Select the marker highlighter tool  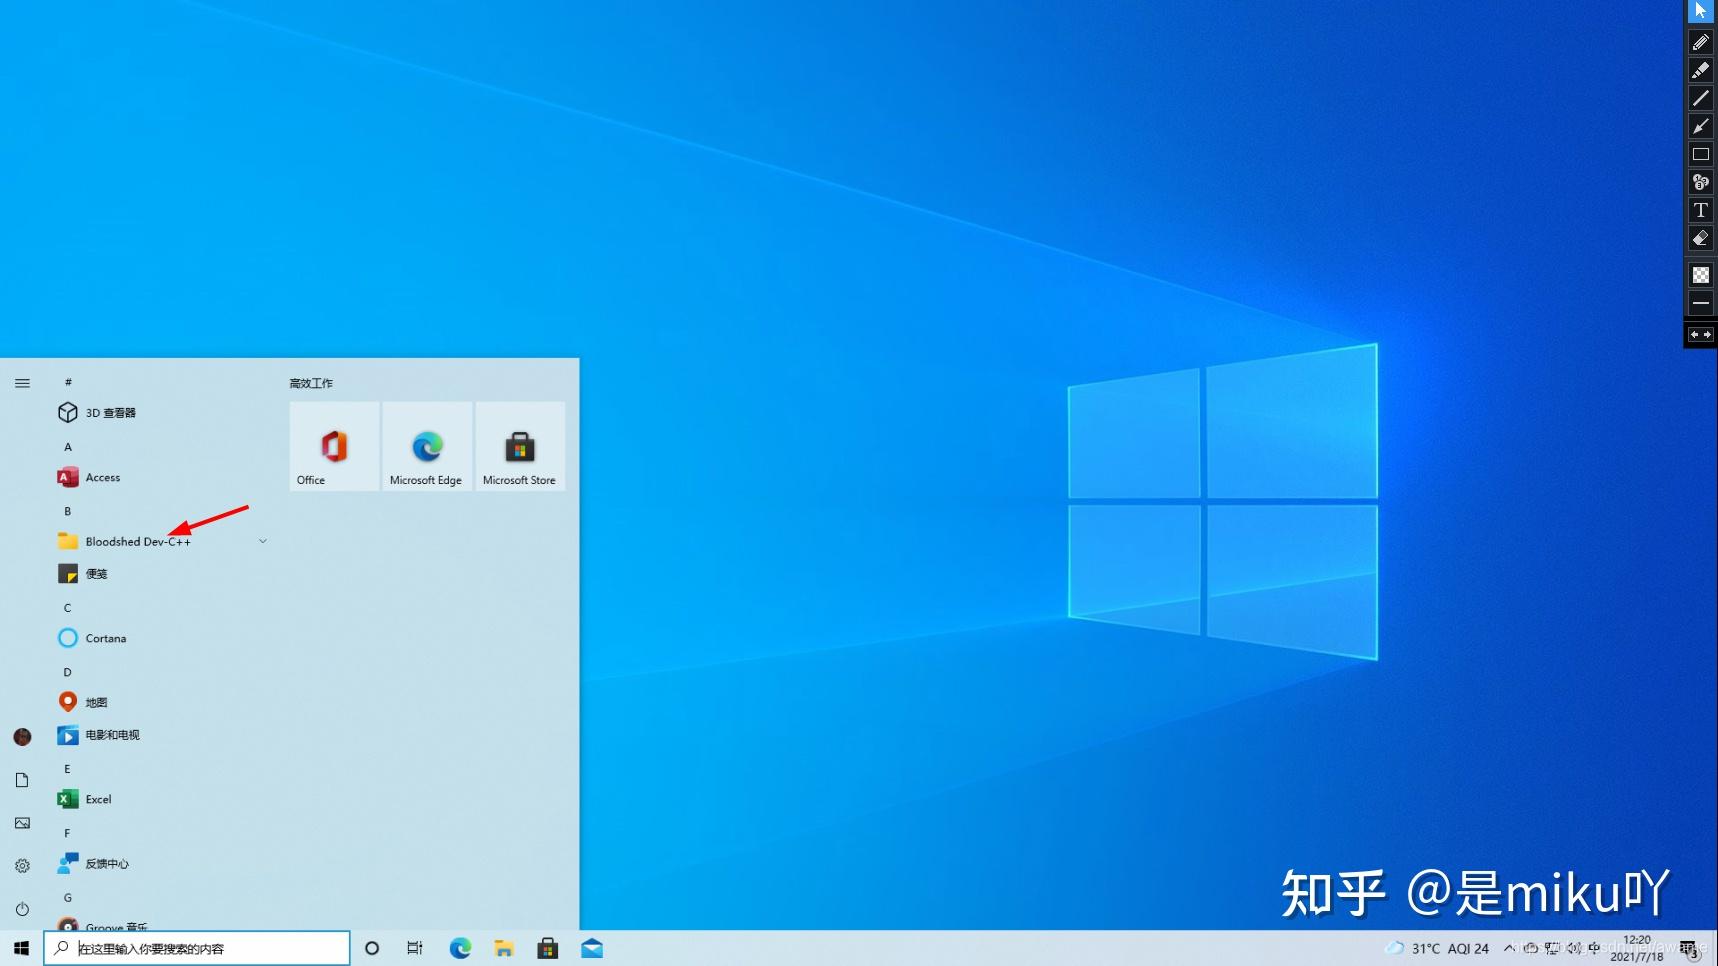click(x=1701, y=70)
